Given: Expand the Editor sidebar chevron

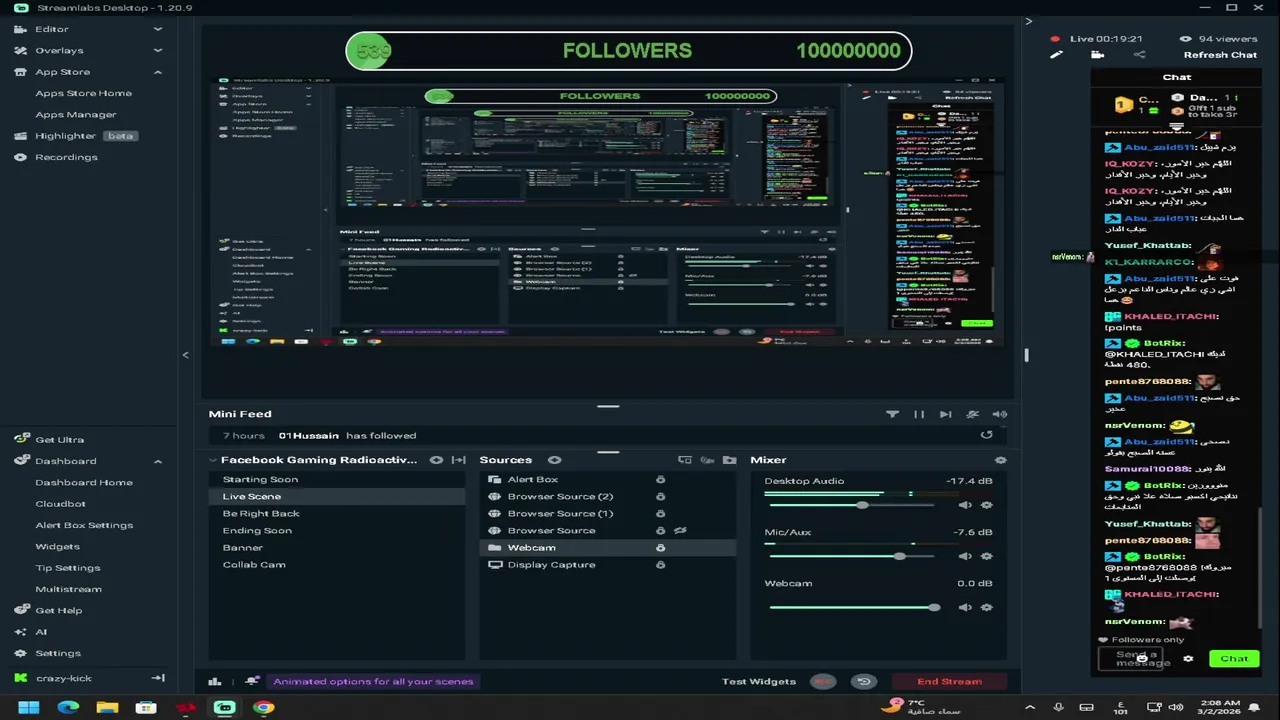Looking at the screenshot, I should pyautogui.click(x=158, y=29).
